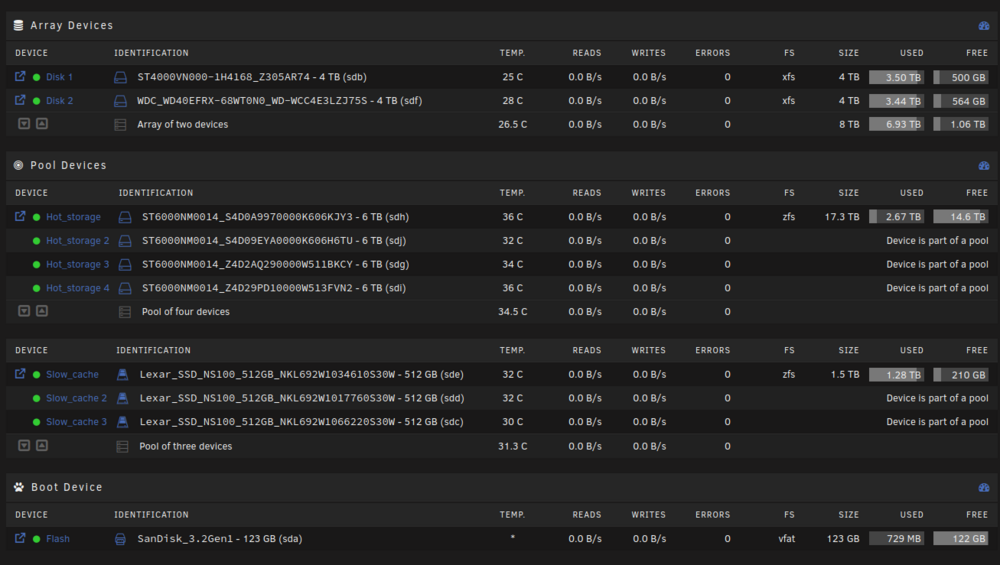Open Hot_storage external link icon

(x=20, y=216)
